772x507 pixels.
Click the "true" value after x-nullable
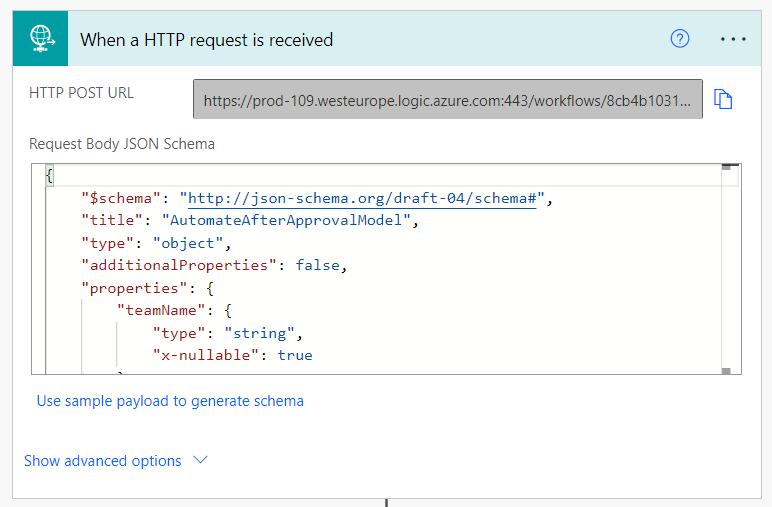[x=295, y=355]
